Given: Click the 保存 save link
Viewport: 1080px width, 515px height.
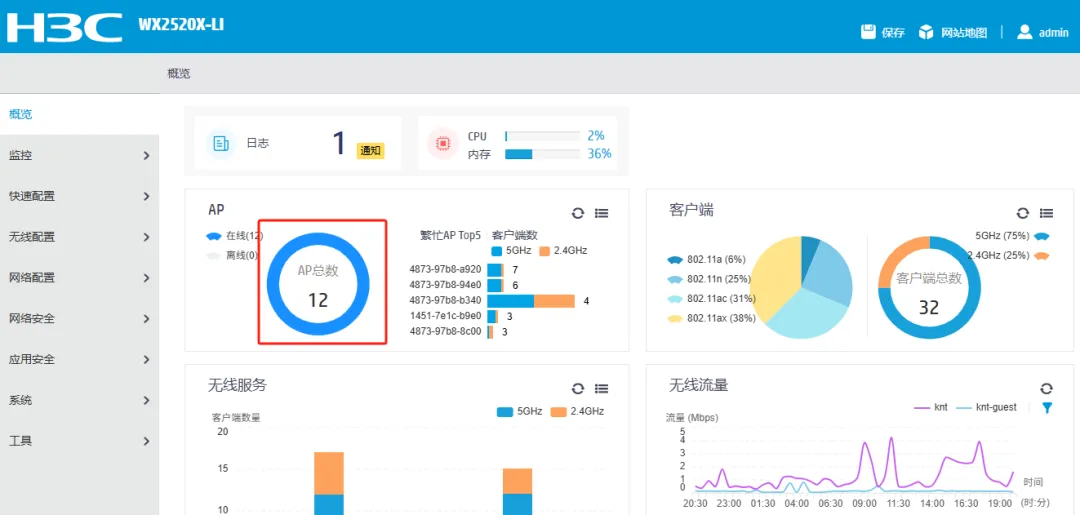Looking at the screenshot, I should [893, 32].
